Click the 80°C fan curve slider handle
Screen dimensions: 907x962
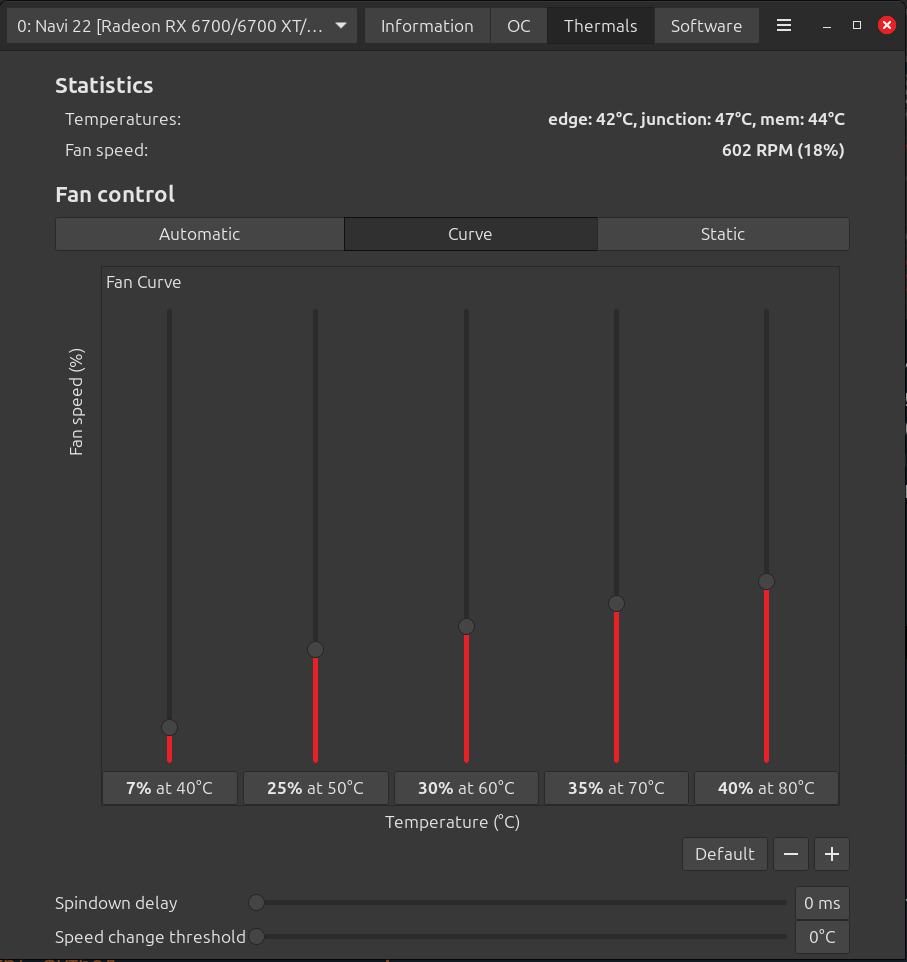click(x=766, y=582)
